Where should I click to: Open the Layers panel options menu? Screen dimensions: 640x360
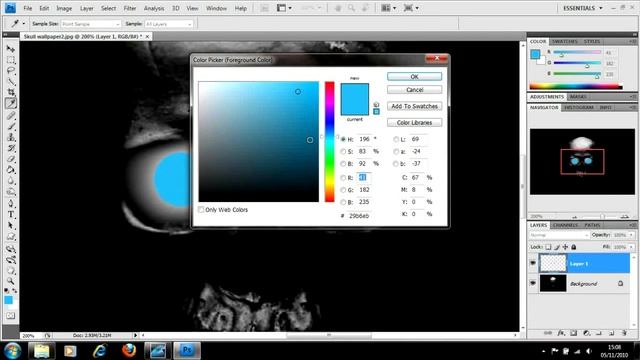tap(632, 225)
